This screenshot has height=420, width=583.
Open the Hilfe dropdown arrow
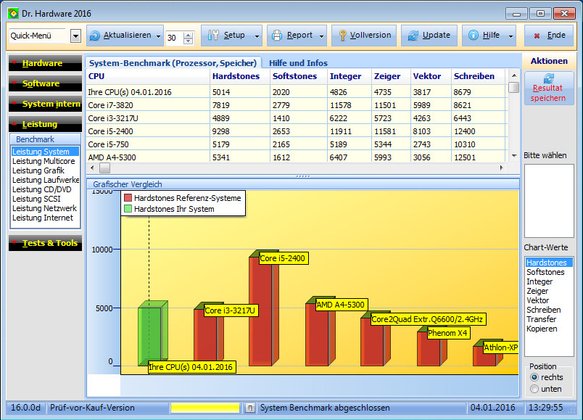click(x=511, y=36)
